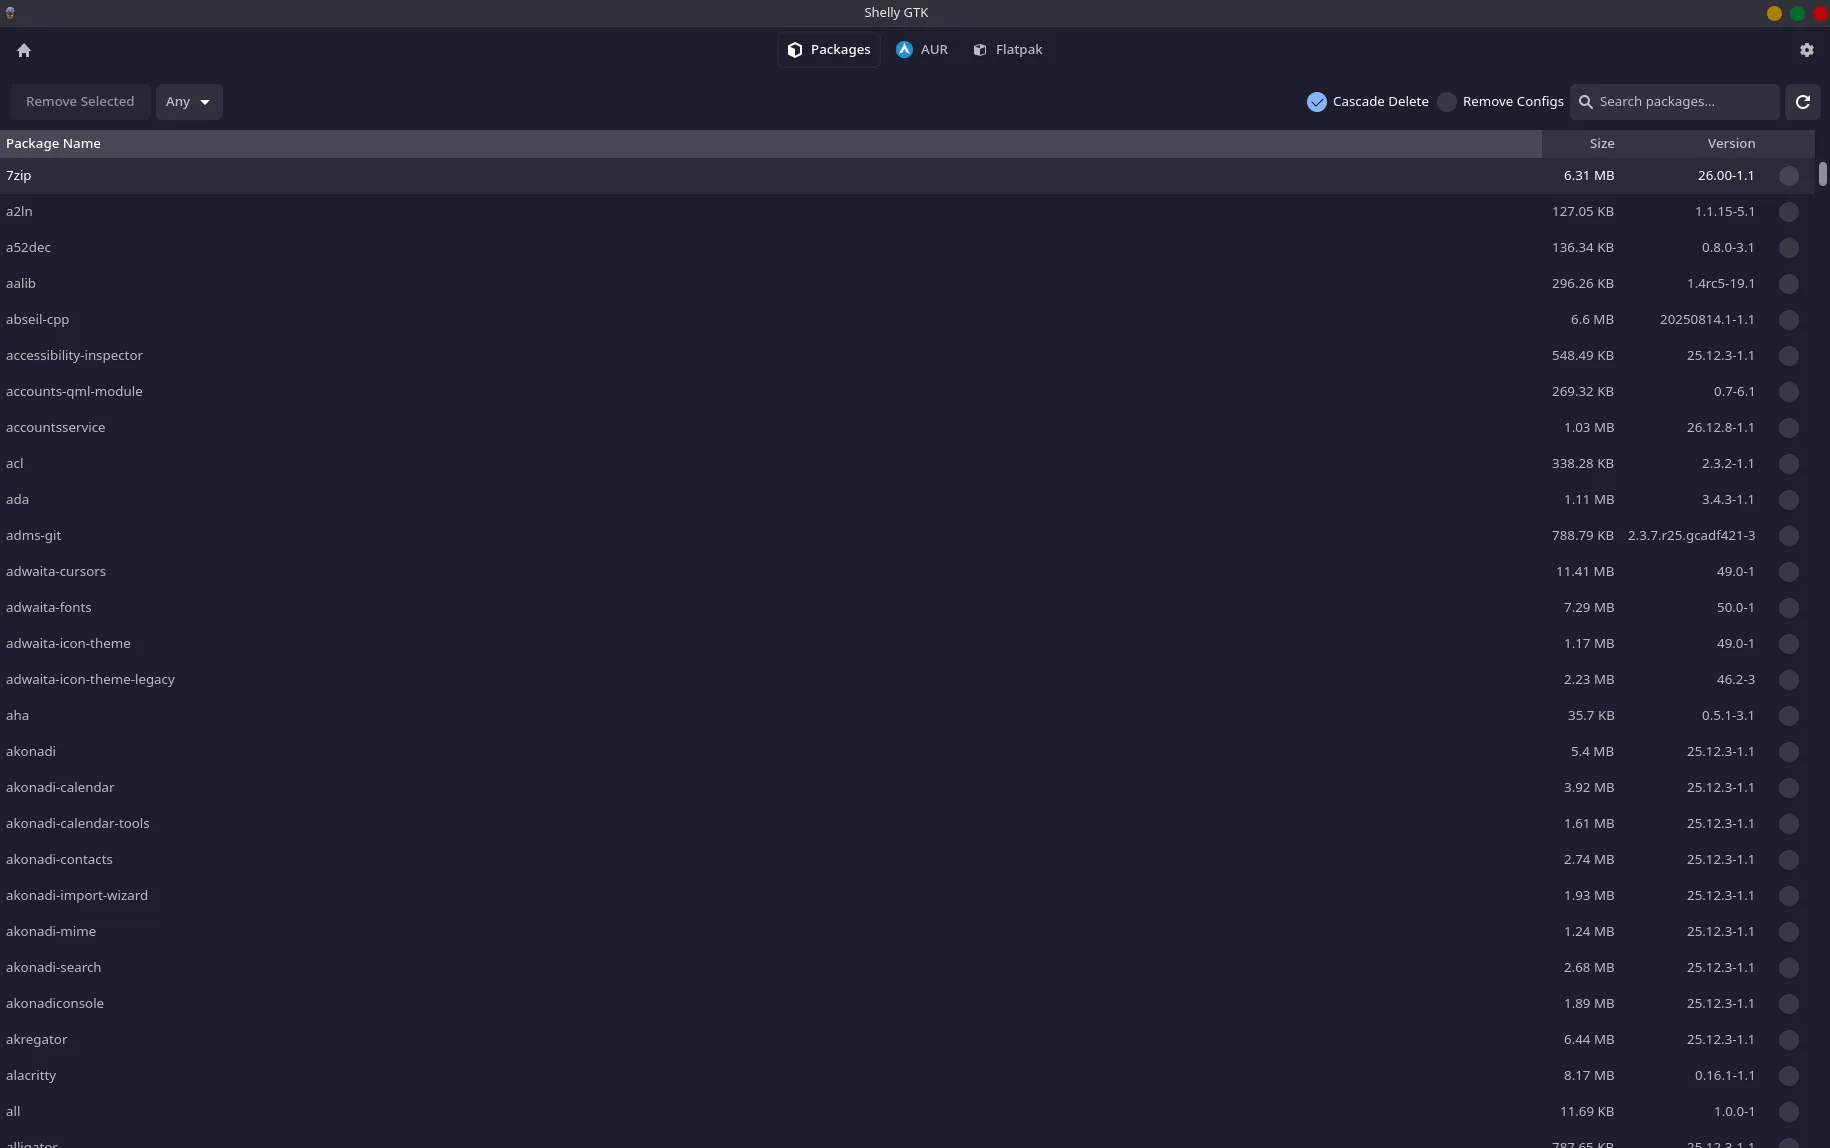Go to the home page icon
This screenshot has width=1830, height=1148.
click(24, 50)
